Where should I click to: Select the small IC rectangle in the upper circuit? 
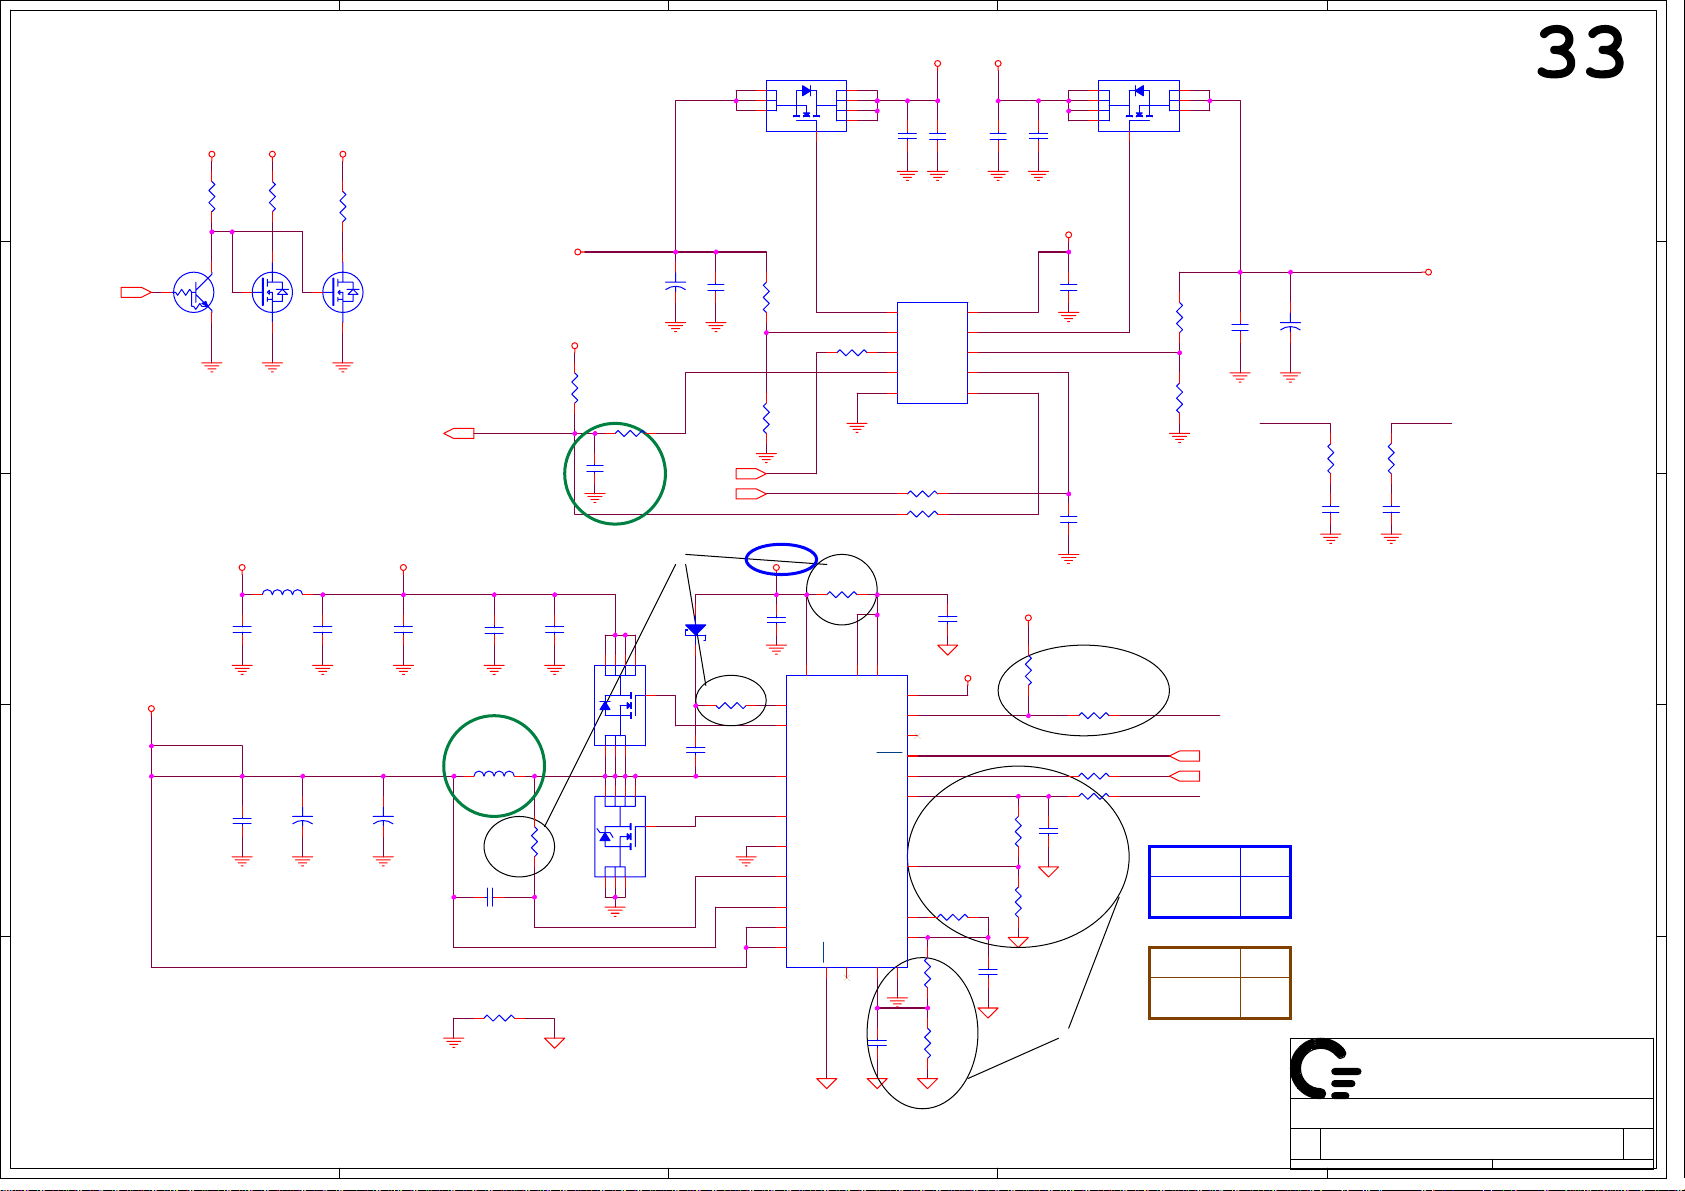pos(932,353)
